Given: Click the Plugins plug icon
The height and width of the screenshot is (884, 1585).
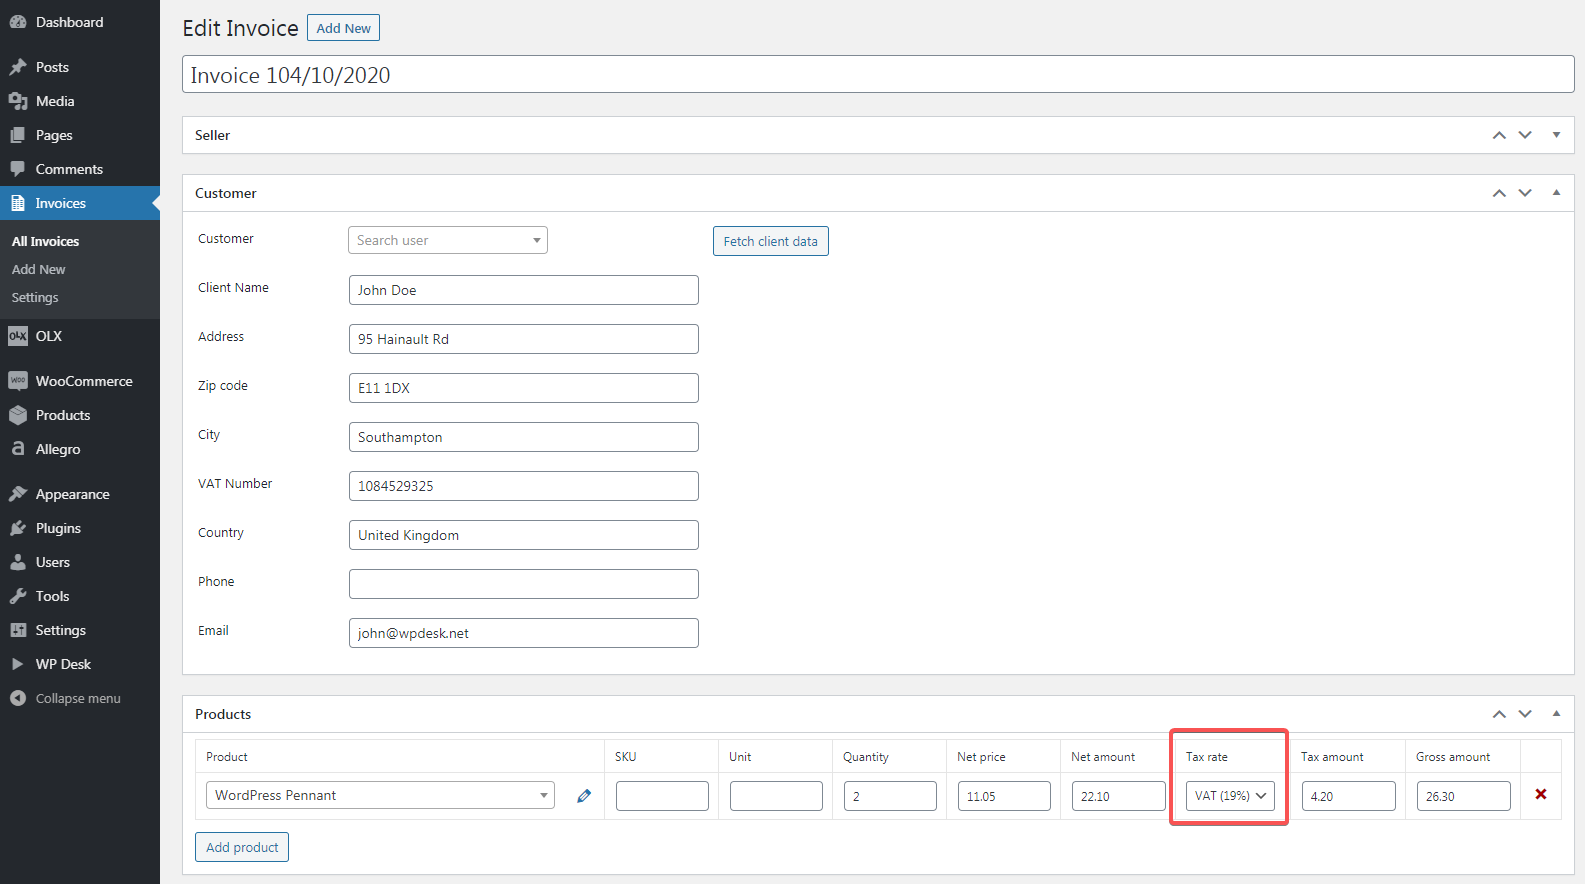Looking at the screenshot, I should (18, 528).
